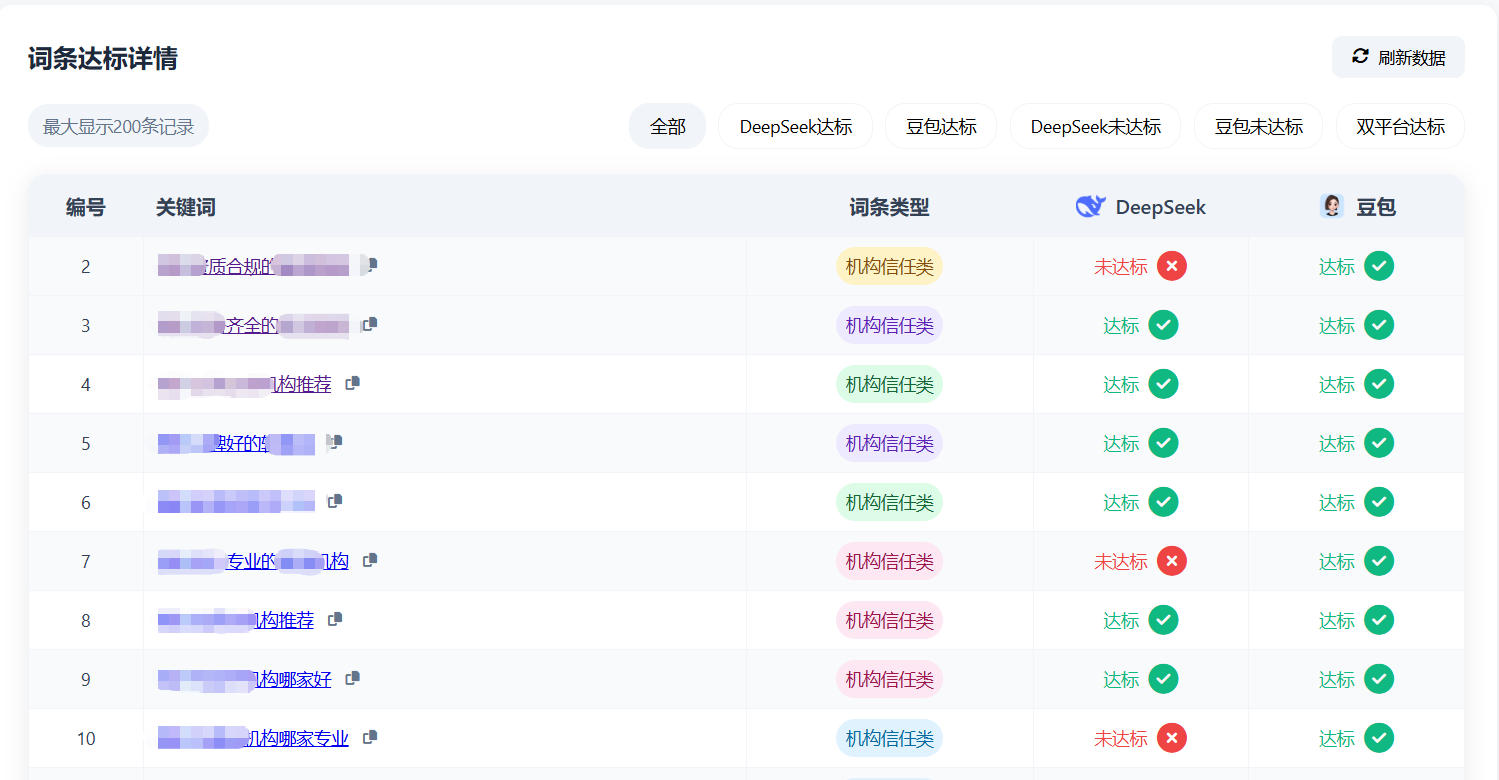Toggle the 双平台达标 filter
The width and height of the screenshot is (1499, 780).
[x=1400, y=126]
